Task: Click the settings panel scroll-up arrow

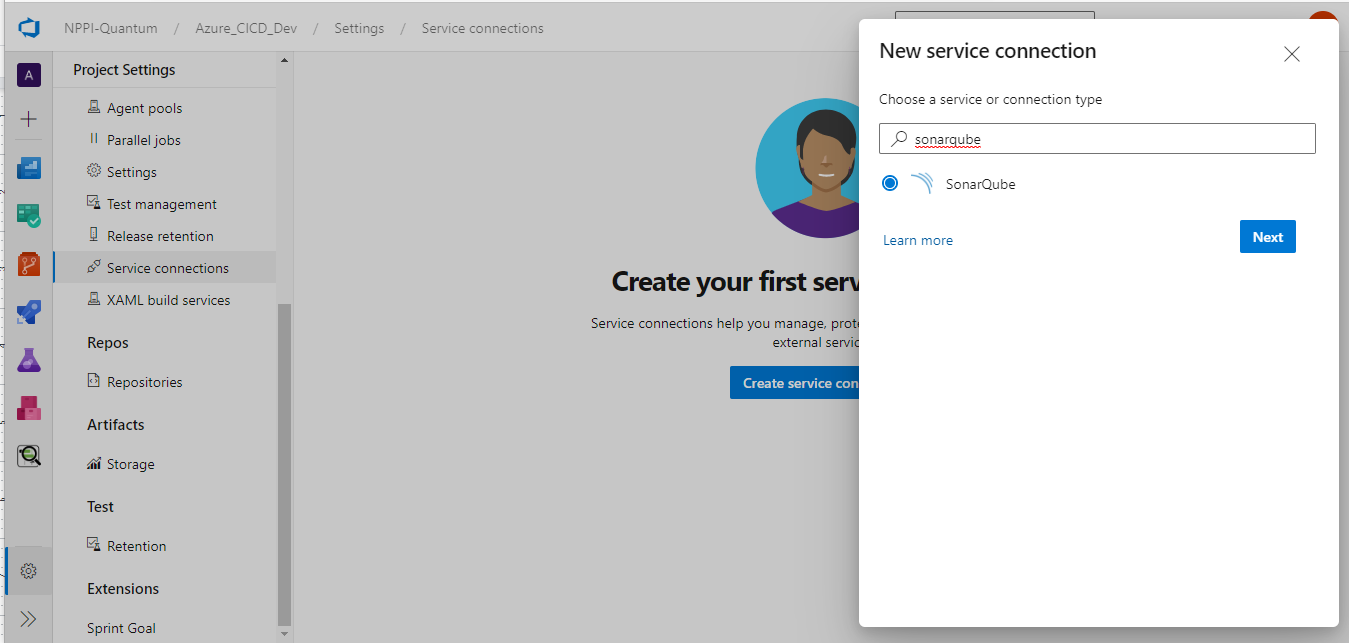Action: pos(284,60)
